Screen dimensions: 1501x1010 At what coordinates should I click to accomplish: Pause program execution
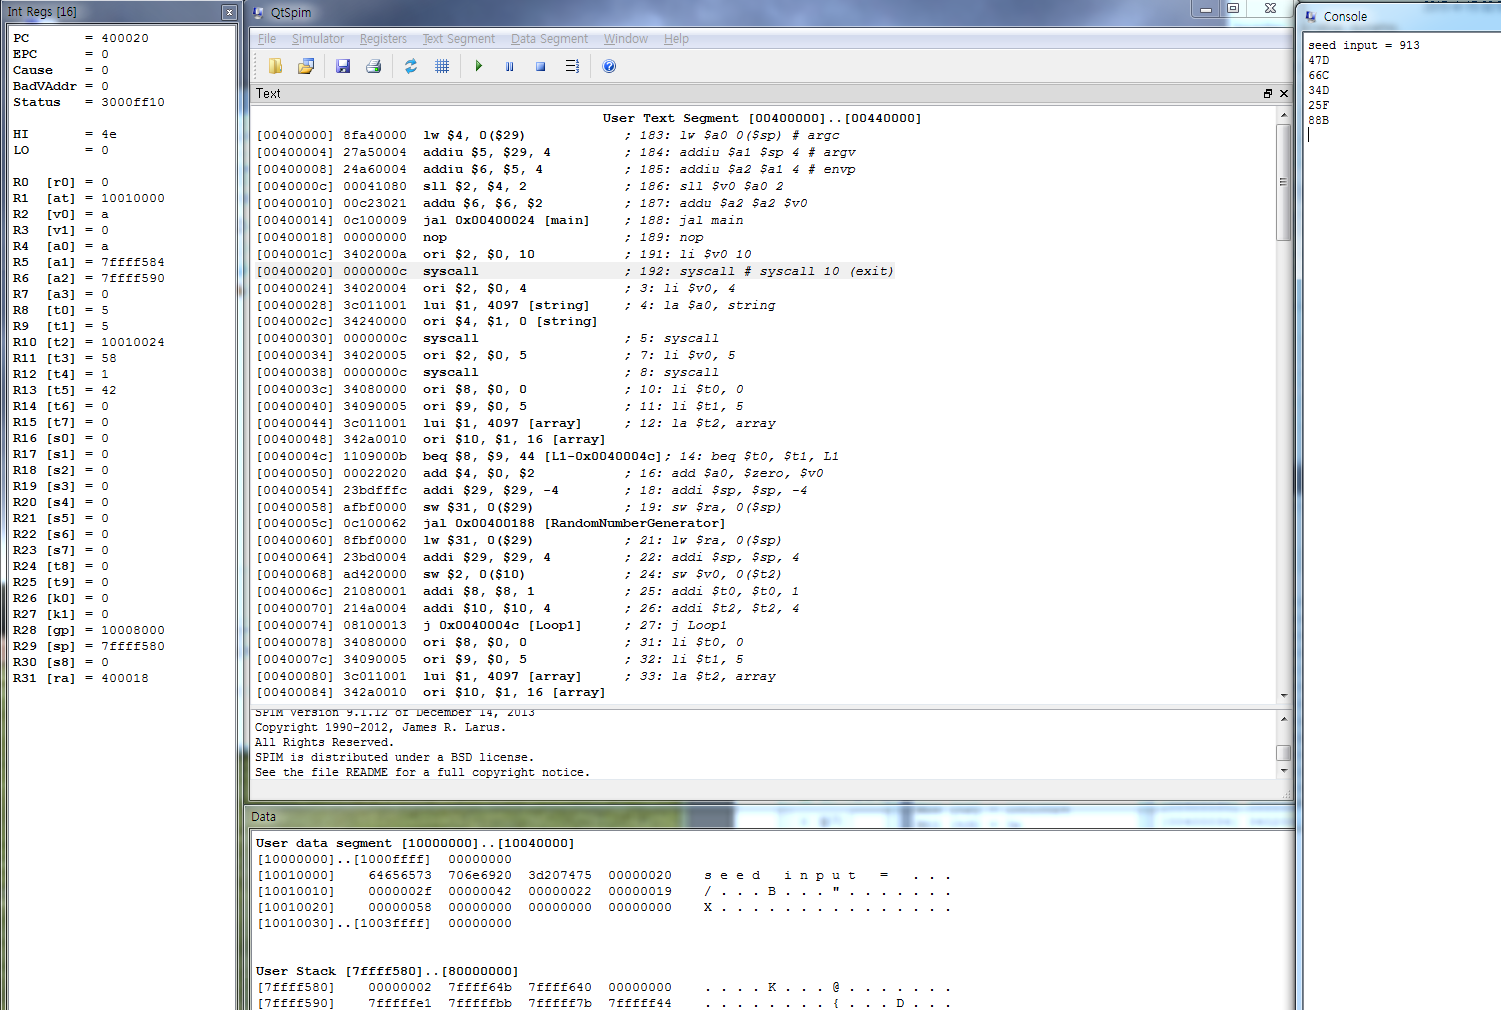click(510, 65)
